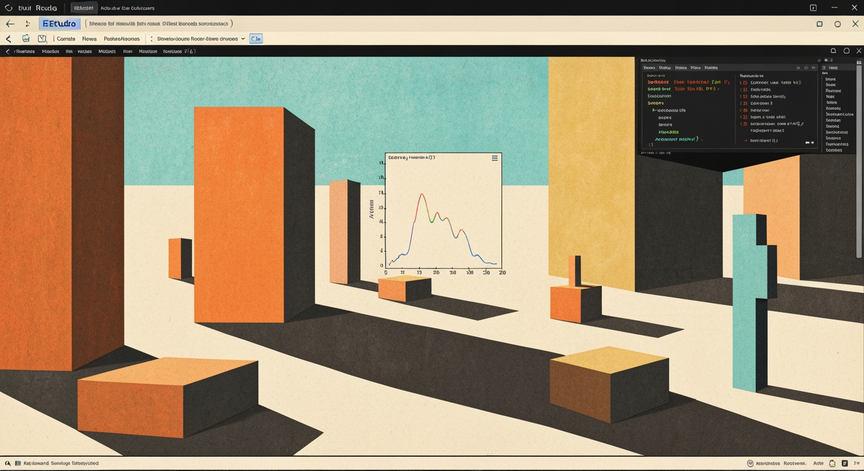Click the first small icon right of the panel tabs
This screenshot has width=864, height=471.
pos(798,68)
